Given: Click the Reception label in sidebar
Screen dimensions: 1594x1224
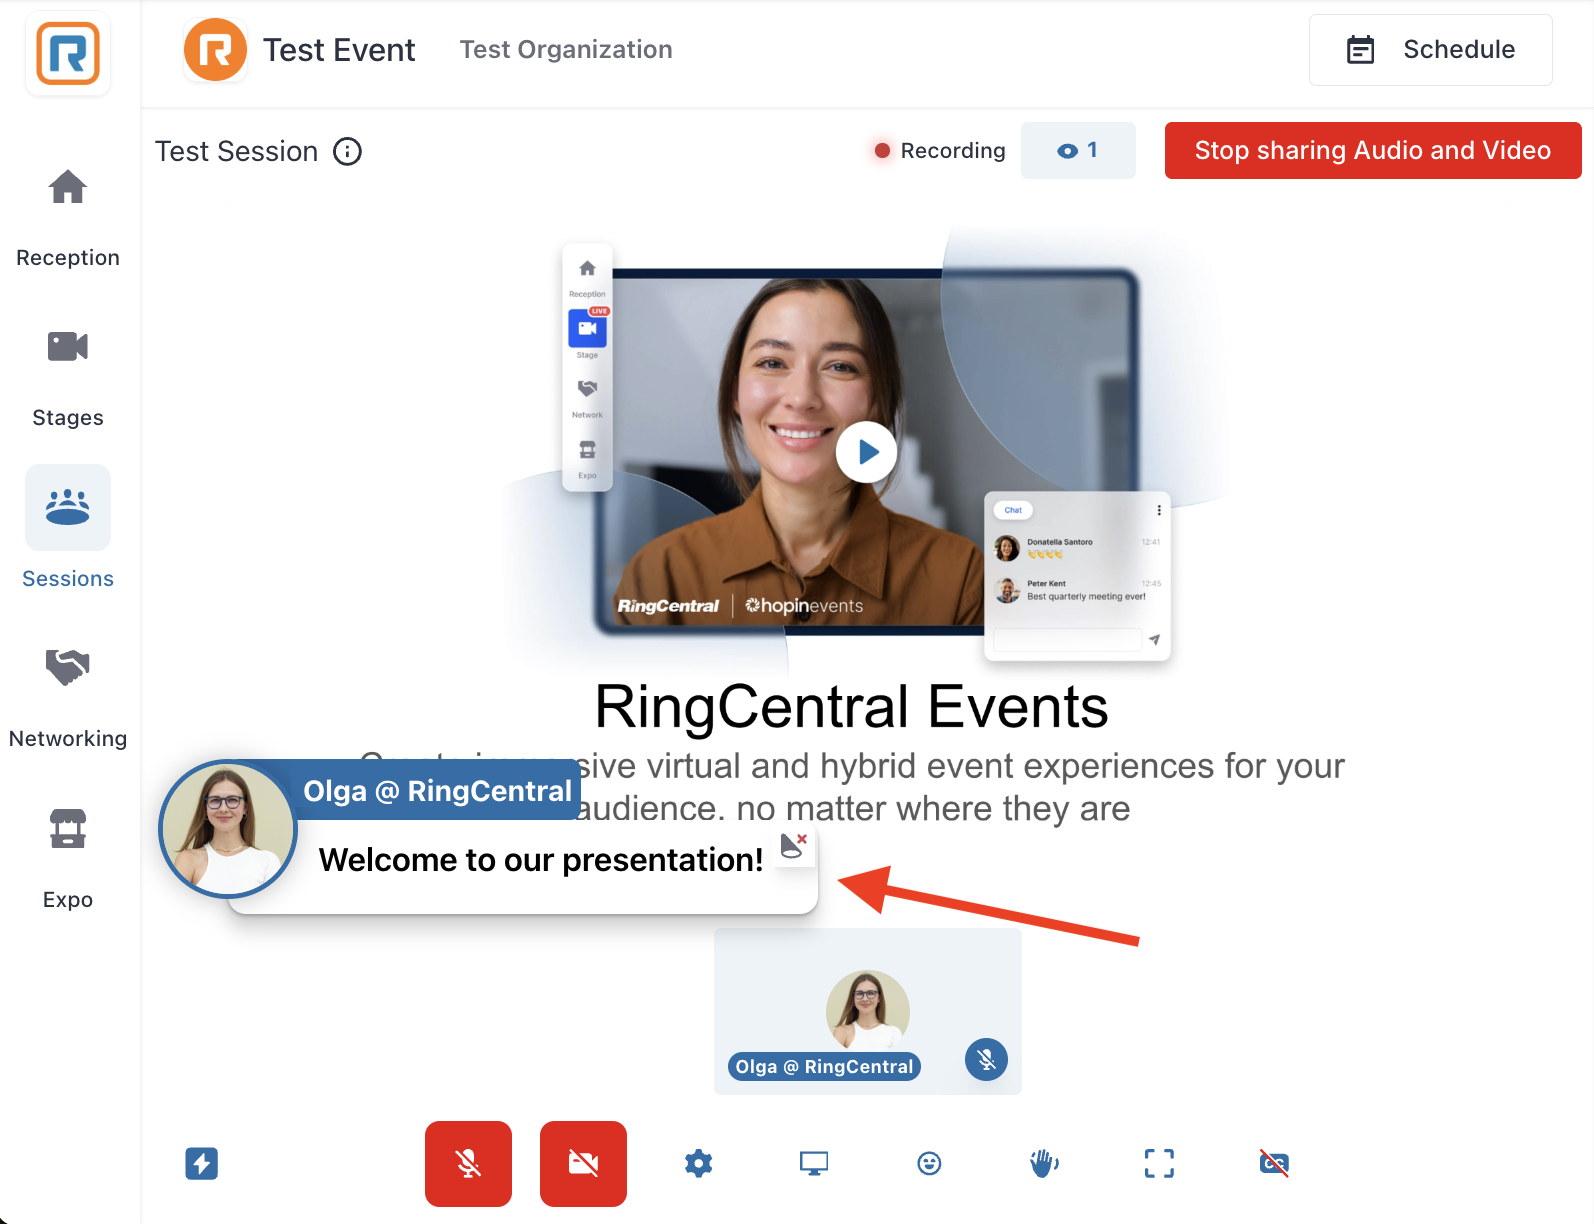Looking at the screenshot, I should [x=68, y=257].
